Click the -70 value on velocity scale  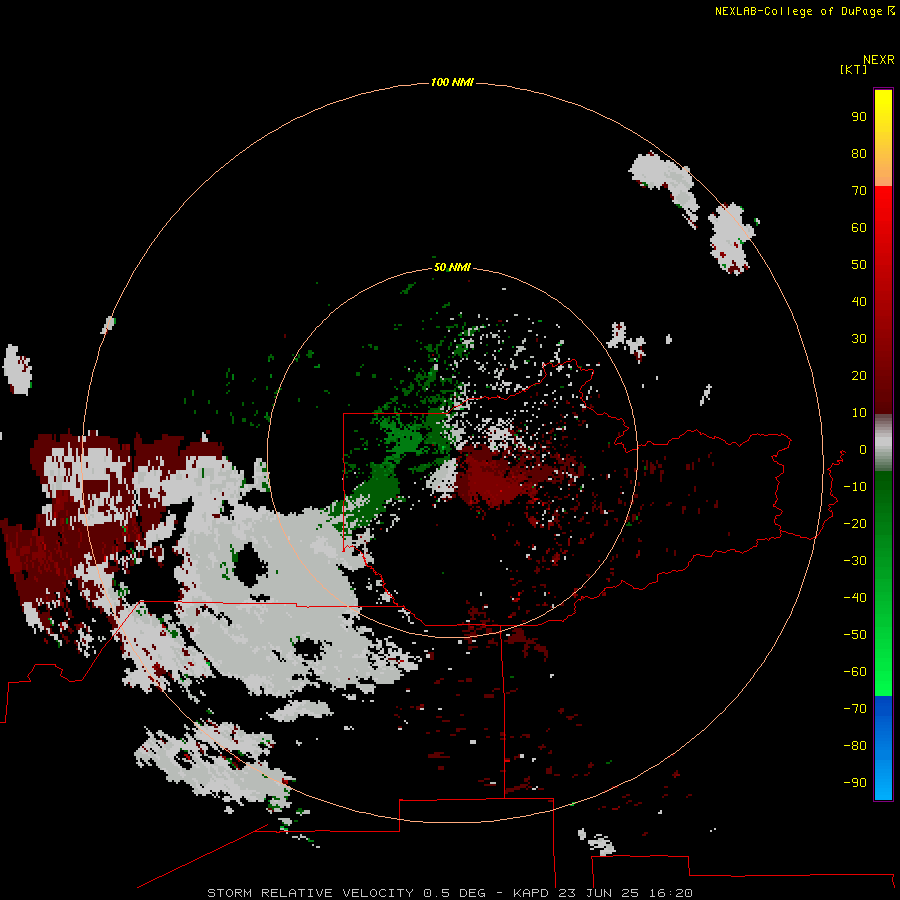click(855, 709)
